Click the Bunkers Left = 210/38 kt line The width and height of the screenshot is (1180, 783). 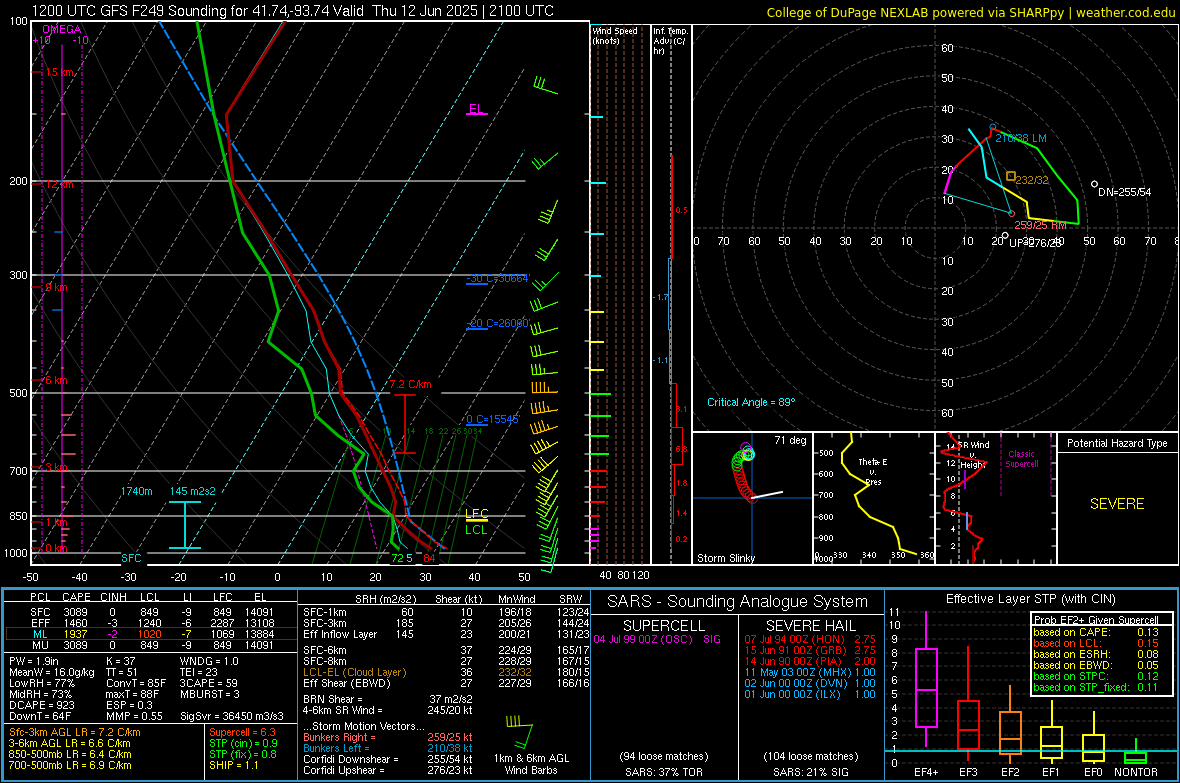tap(388, 748)
